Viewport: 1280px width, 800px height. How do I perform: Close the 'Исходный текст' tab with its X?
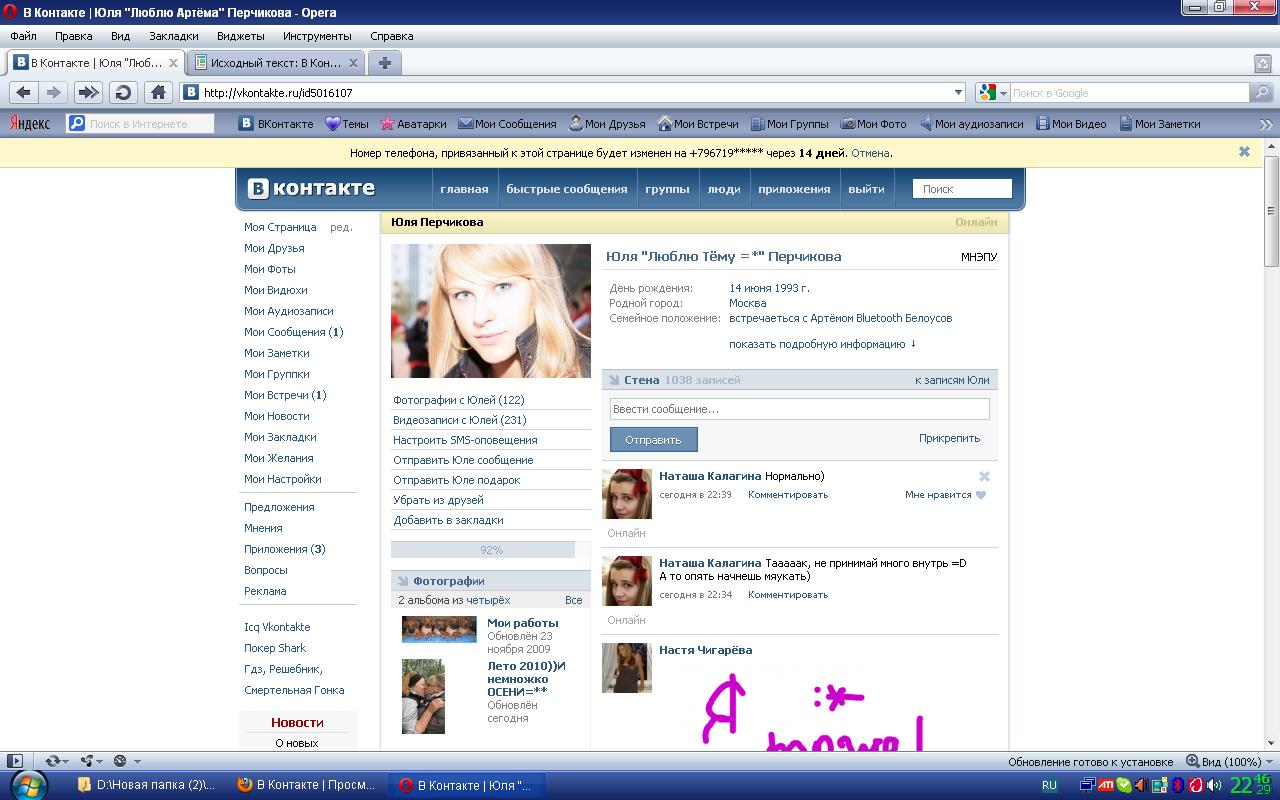pos(353,63)
